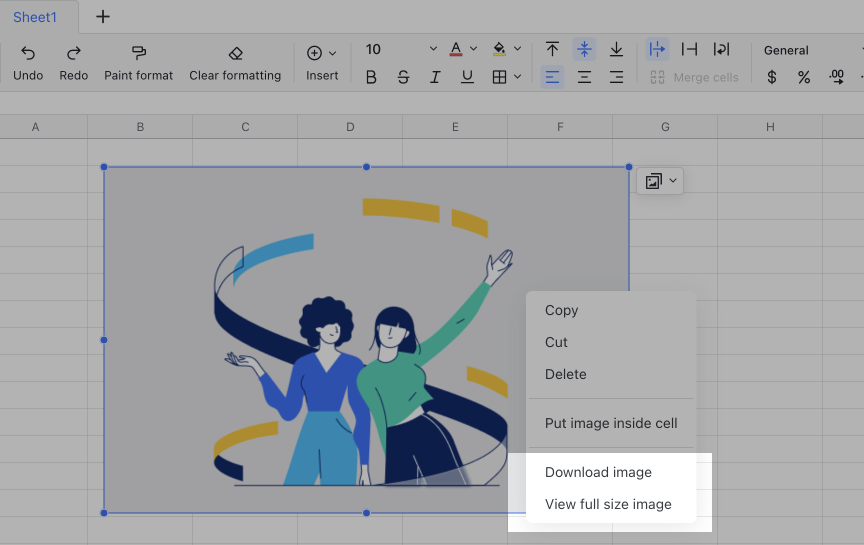Open the font size dropdown

[x=433, y=49]
